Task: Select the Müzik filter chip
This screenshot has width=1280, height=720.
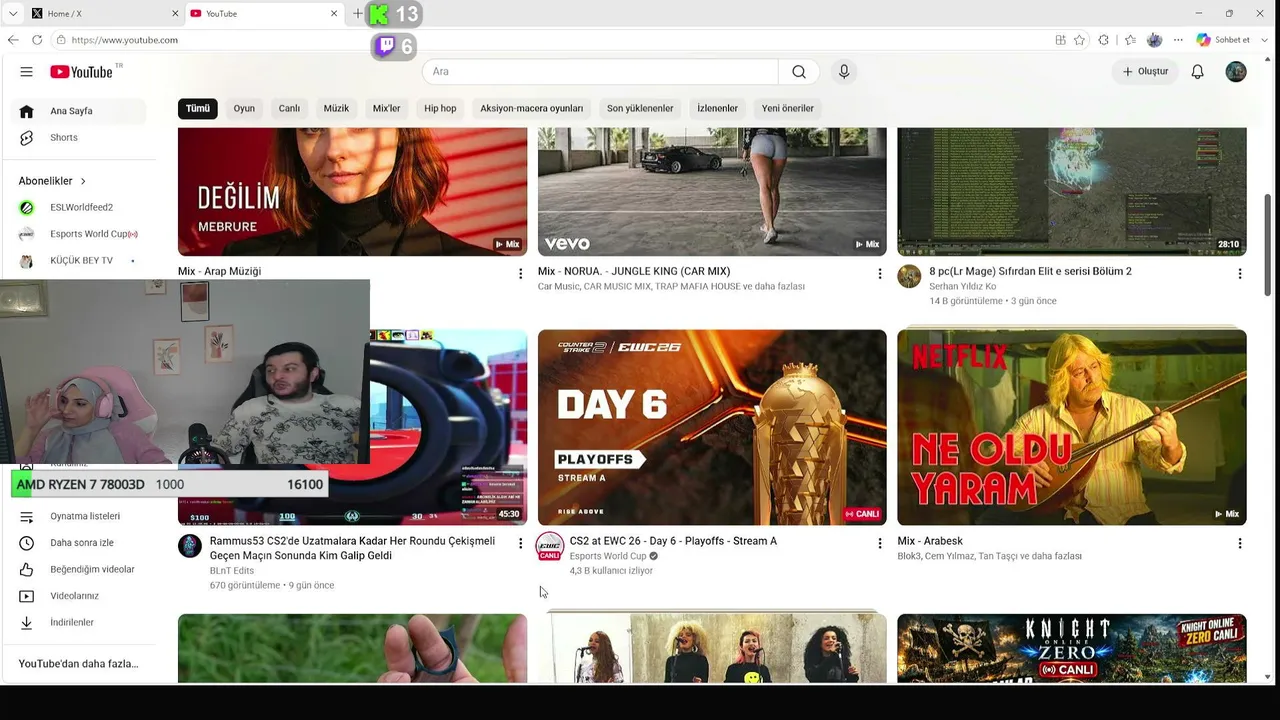Action: 336,108
